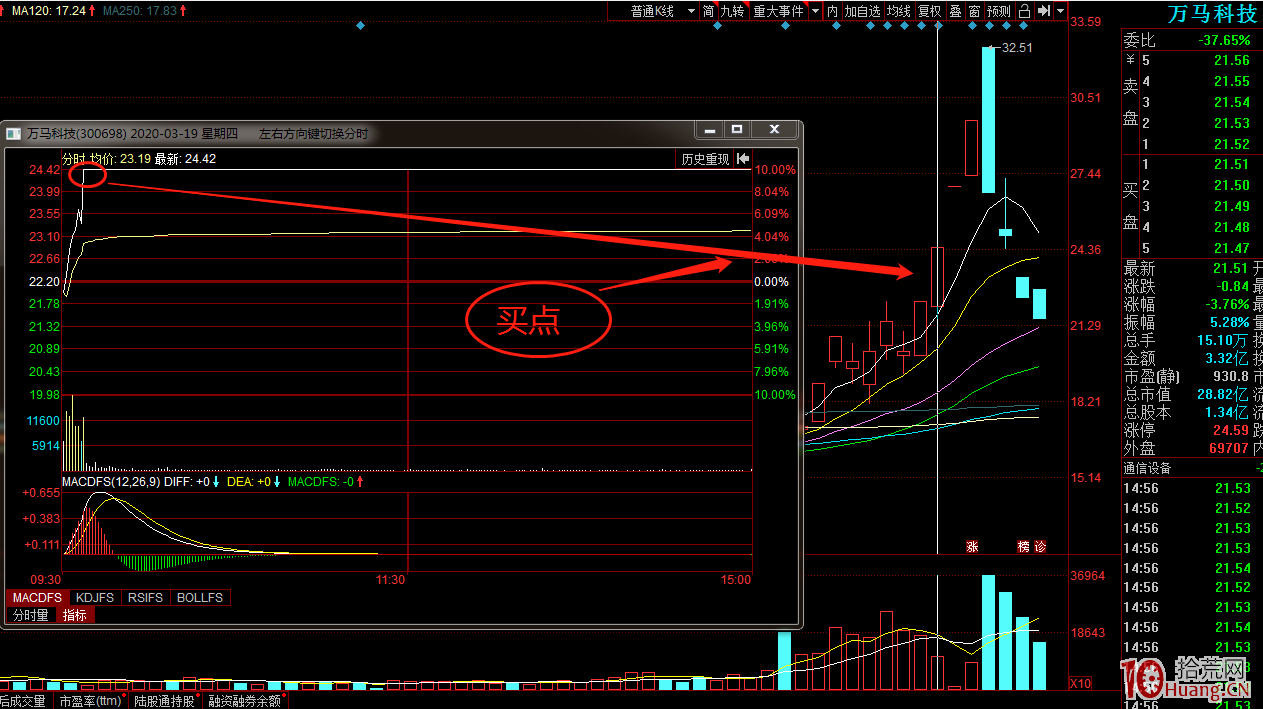Image resolution: width=1263 pixels, height=709 pixels.
Task: Click the 外盘 value 69707
Action: [1228, 449]
